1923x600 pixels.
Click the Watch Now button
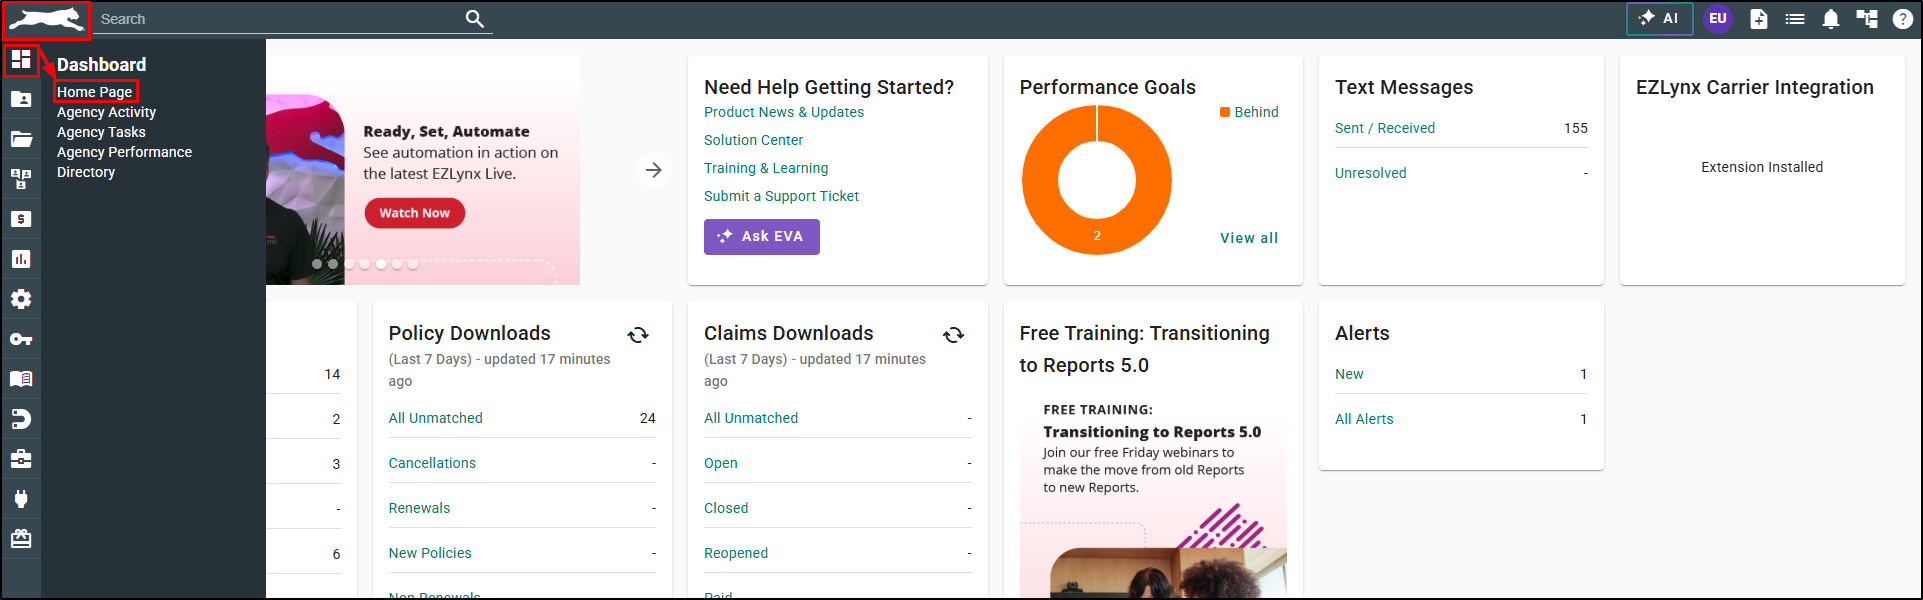[415, 213]
